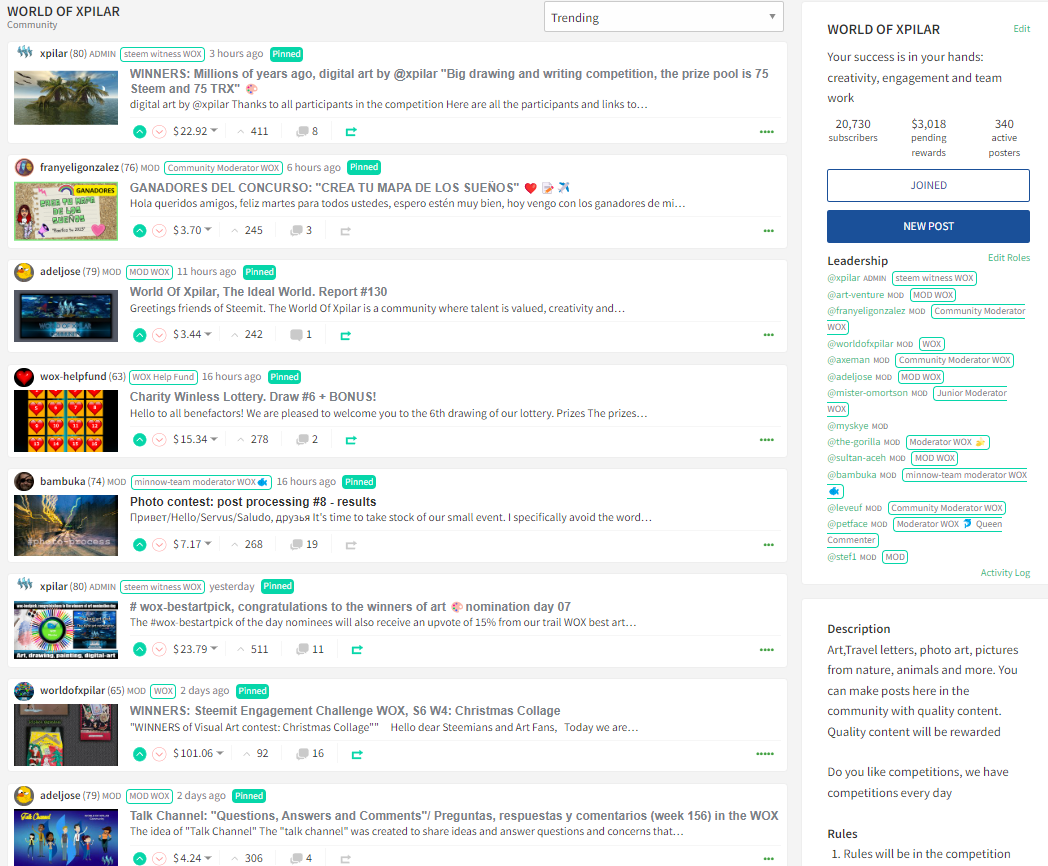Screen dimensions: 1048x866
Task: Open more options on Photo contest post
Action: [769, 545]
